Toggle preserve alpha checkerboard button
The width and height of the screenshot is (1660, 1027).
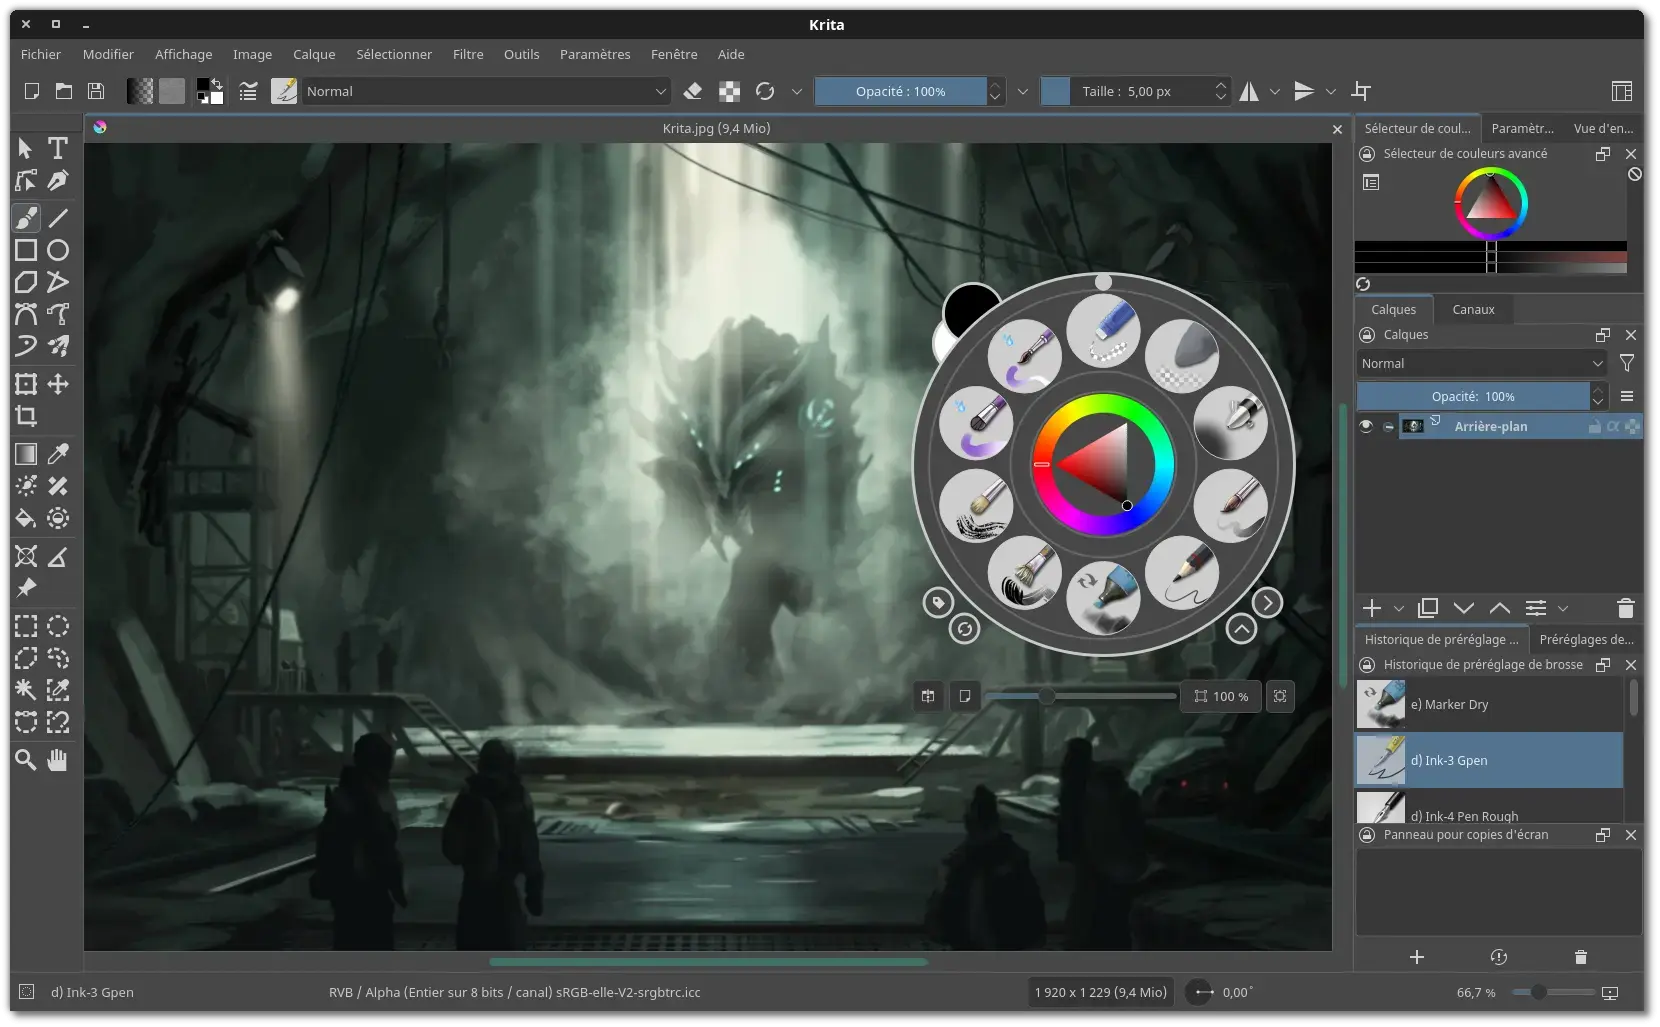(730, 91)
